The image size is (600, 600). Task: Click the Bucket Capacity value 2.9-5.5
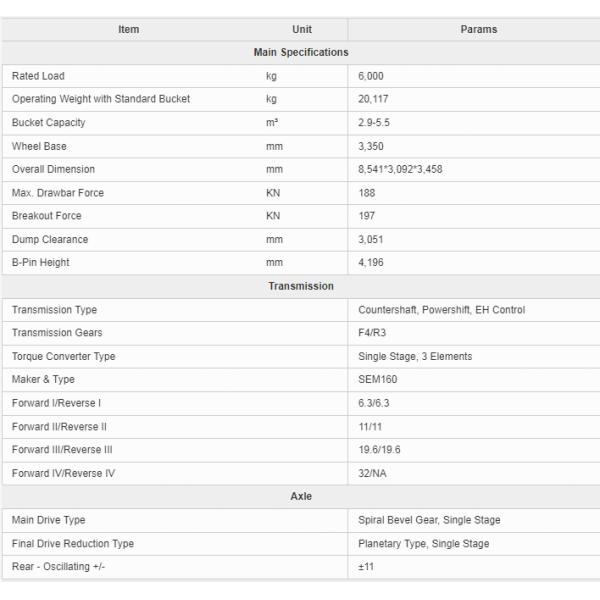375,123
